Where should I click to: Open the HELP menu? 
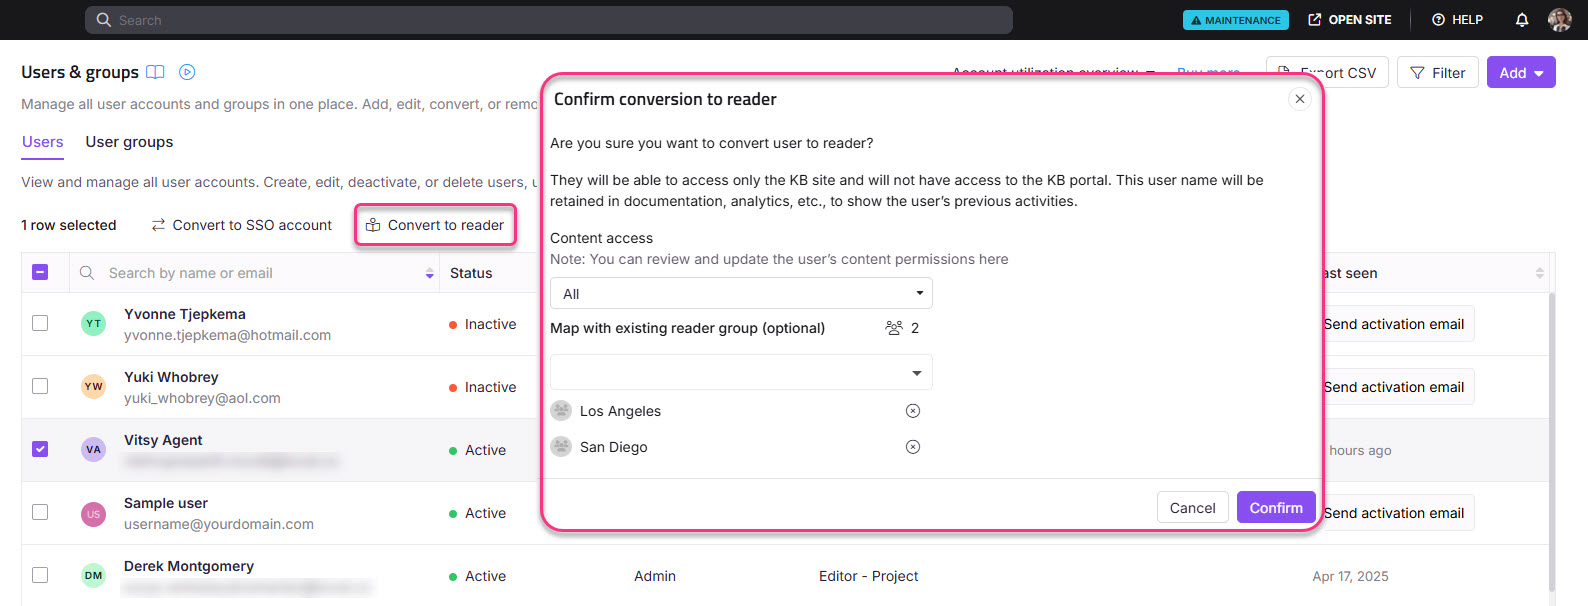click(x=1457, y=20)
